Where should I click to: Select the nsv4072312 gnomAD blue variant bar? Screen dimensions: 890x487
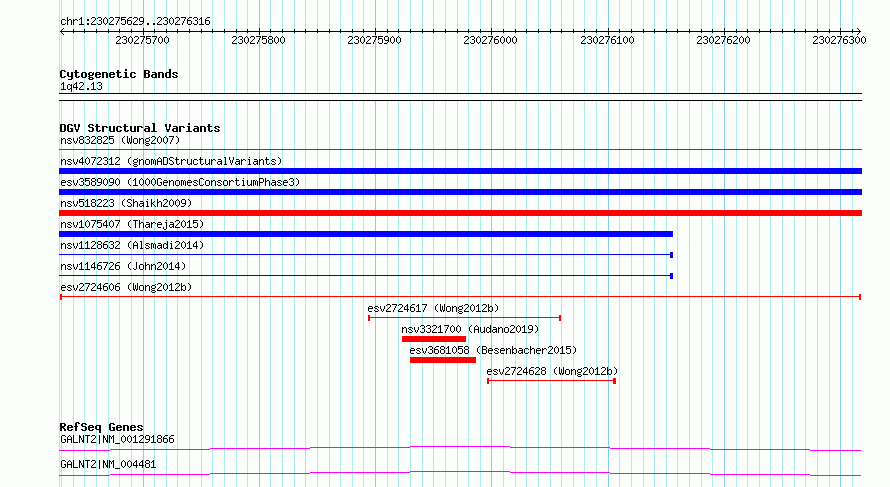460,171
